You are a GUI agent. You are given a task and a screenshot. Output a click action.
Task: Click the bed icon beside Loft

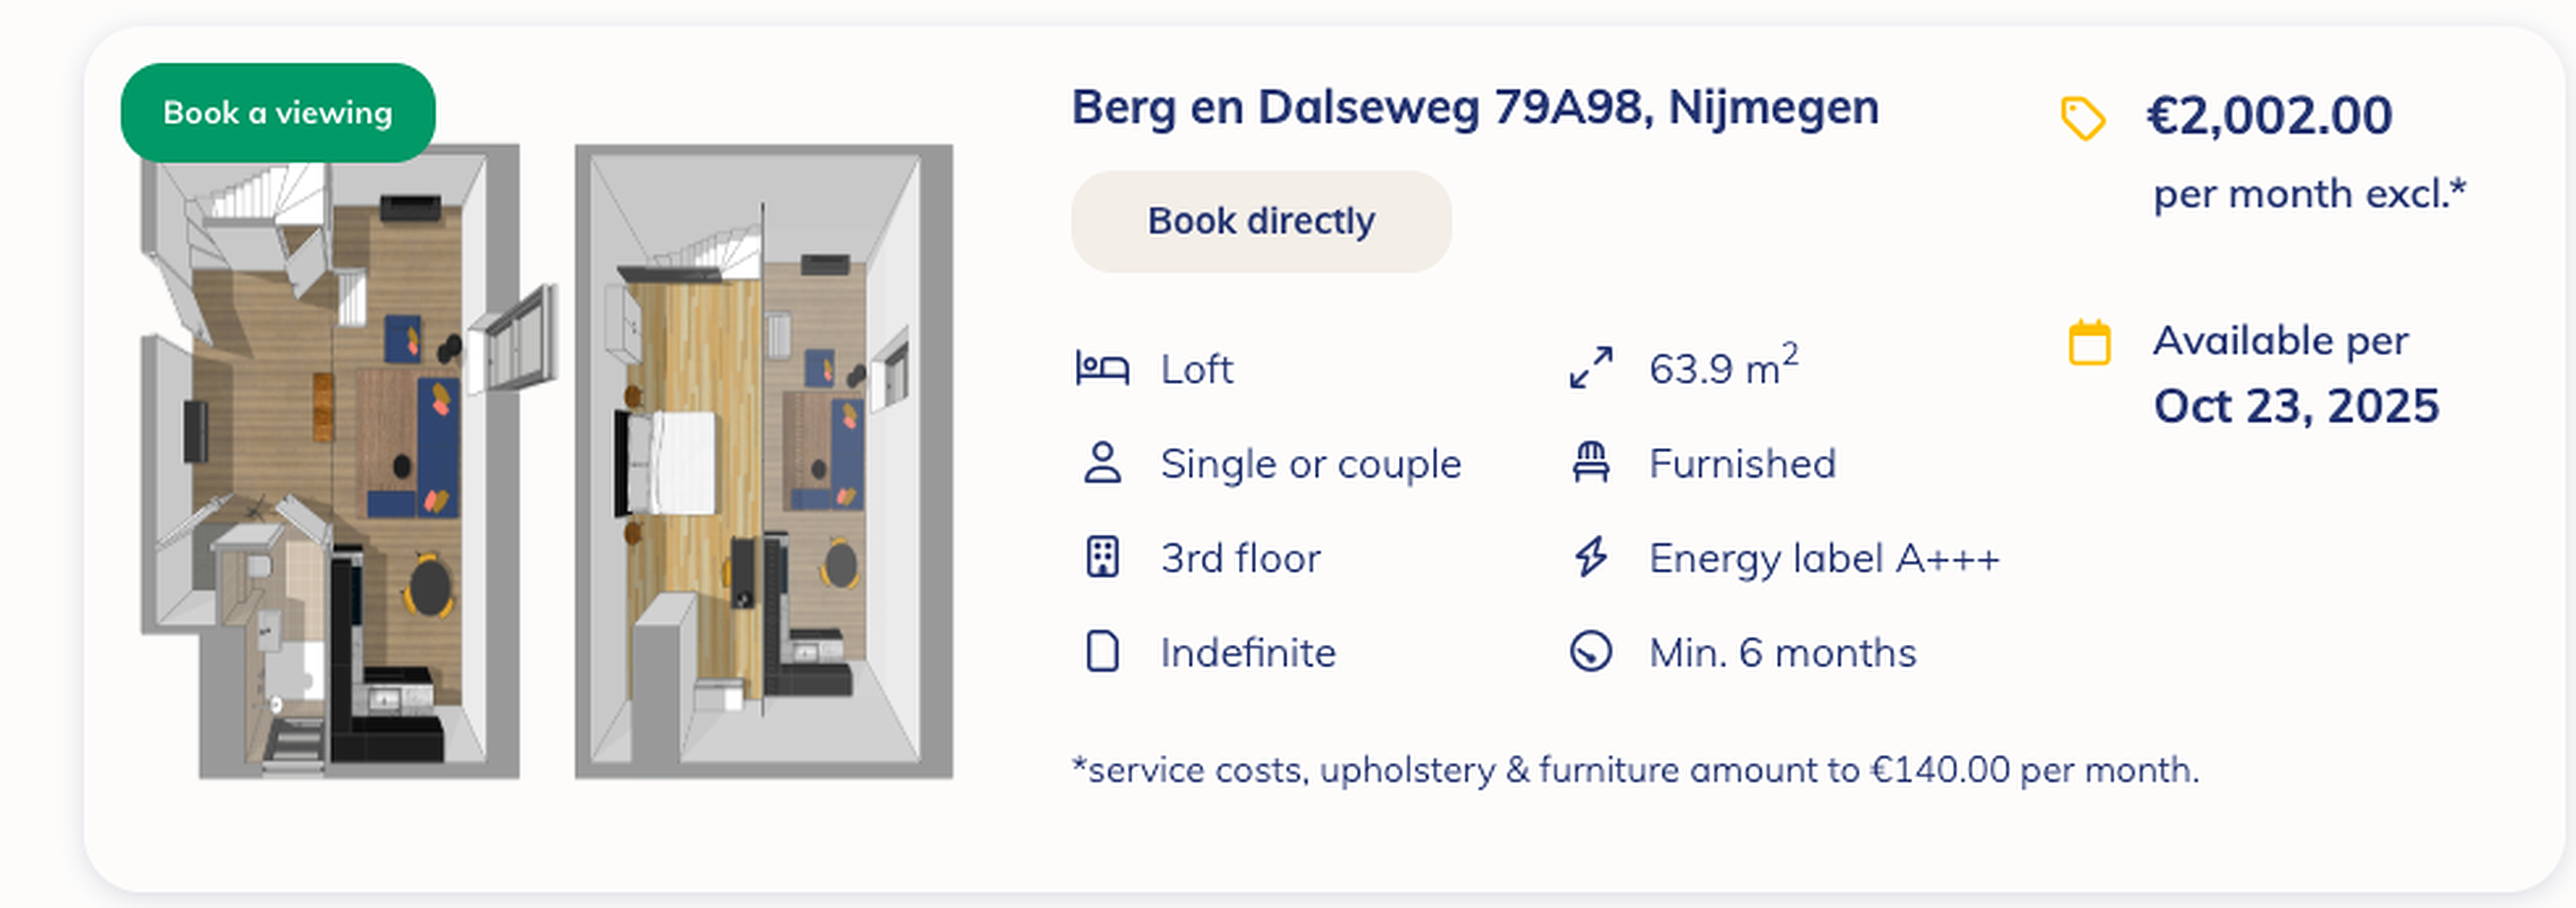pos(1102,368)
